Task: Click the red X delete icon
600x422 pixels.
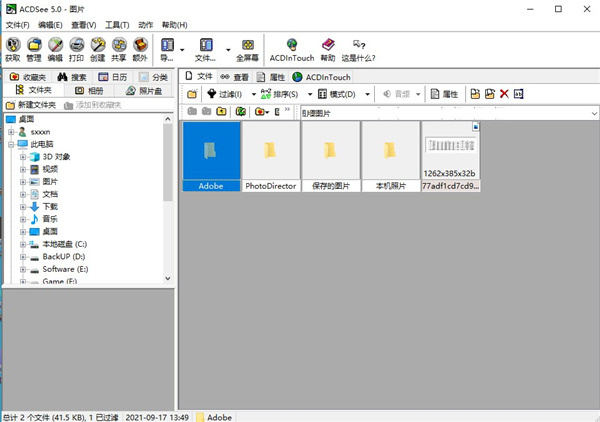Action: click(x=504, y=94)
